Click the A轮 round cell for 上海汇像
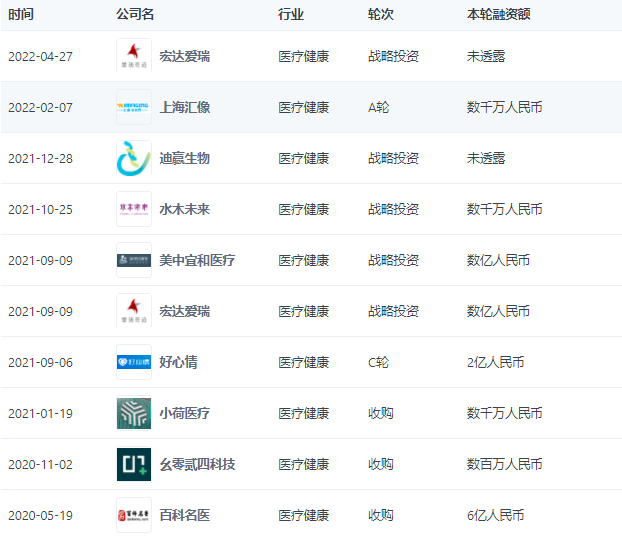 (378, 107)
